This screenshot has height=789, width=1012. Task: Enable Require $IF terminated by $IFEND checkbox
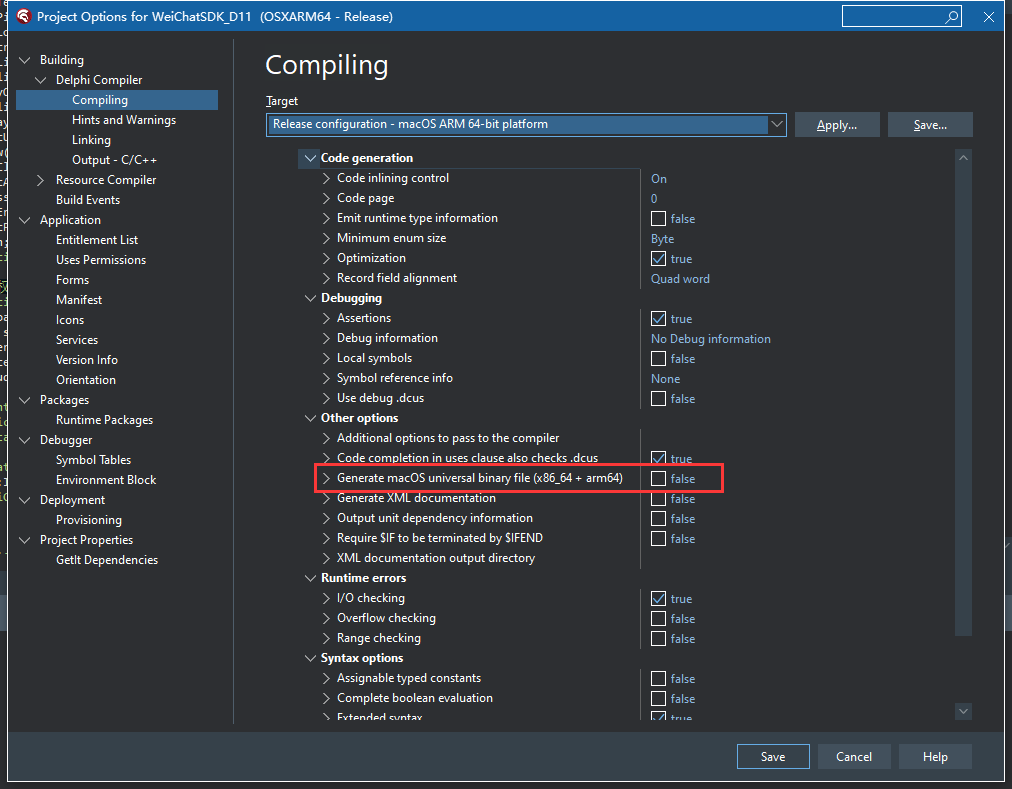point(658,538)
